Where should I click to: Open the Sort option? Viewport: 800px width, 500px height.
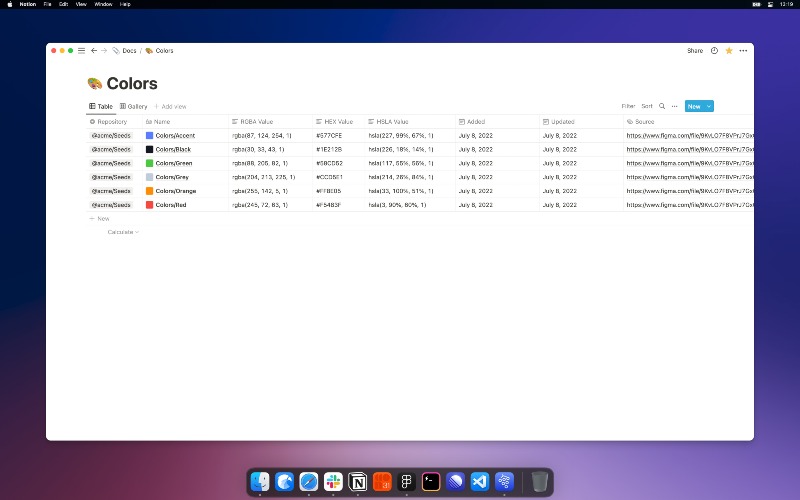tap(647, 106)
